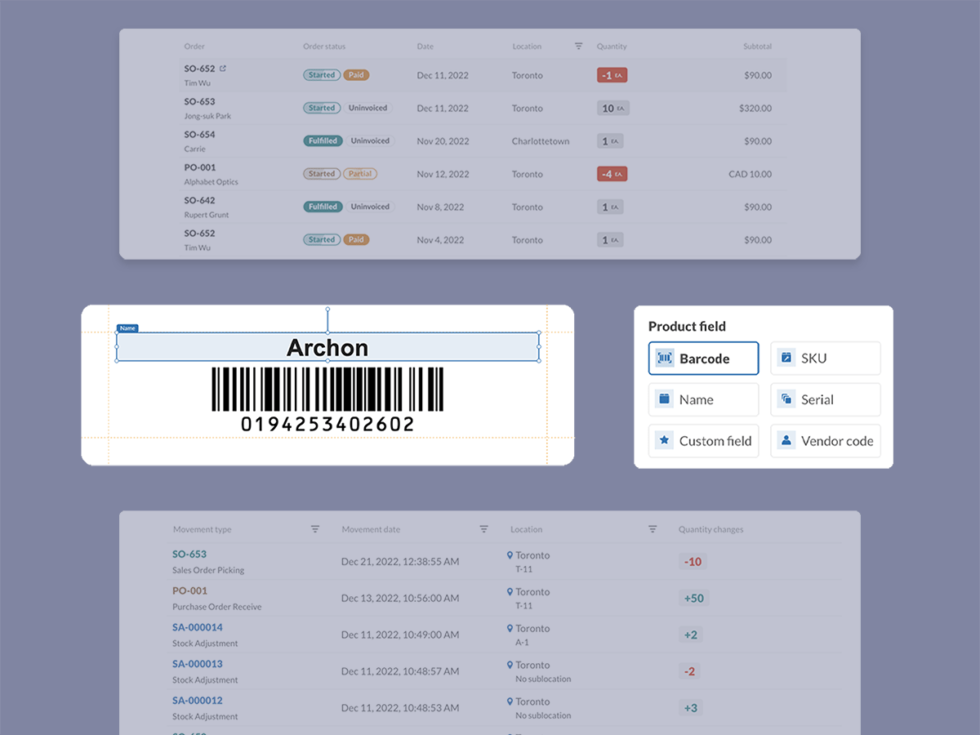Click the SKU pencil icon in Product field panel
The height and width of the screenshot is (735, 980).
pyautogui.click(x=786, y=357)
